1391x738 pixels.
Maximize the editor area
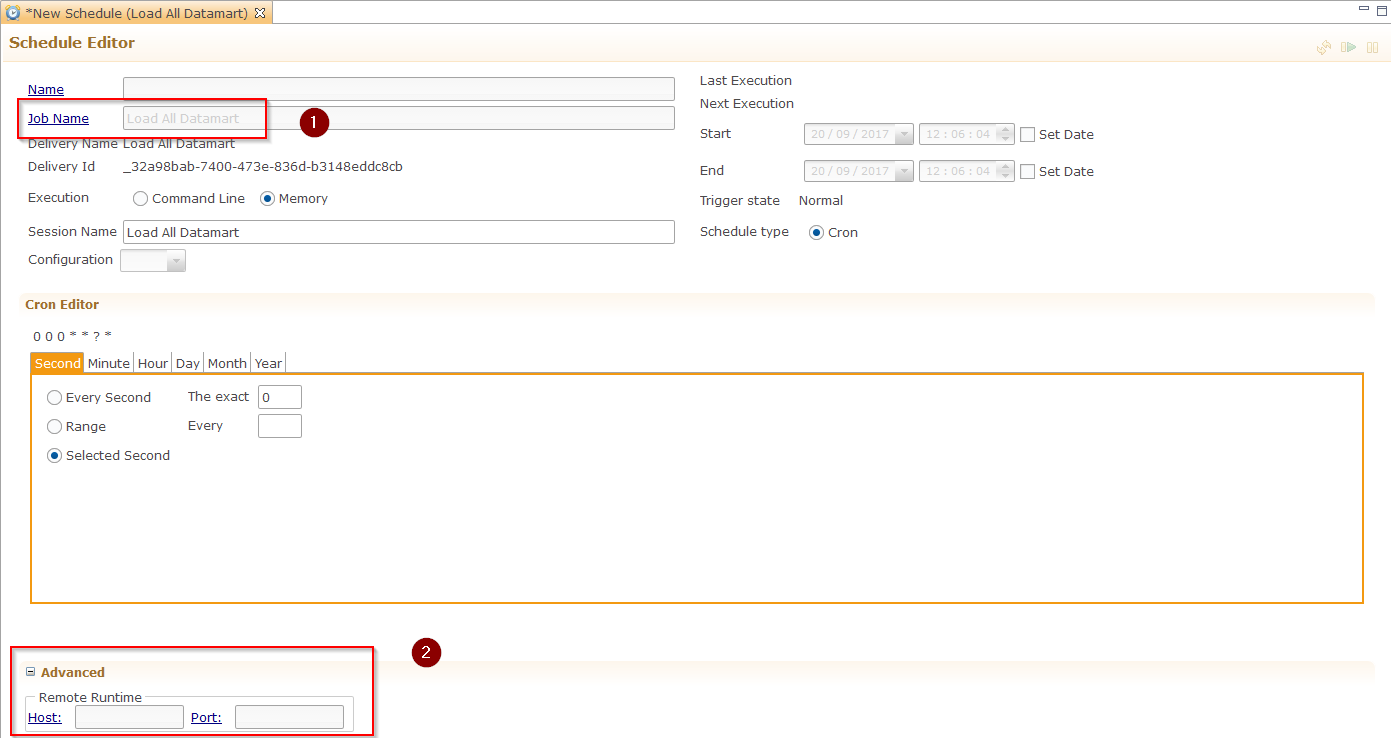tap(1380, 9)
